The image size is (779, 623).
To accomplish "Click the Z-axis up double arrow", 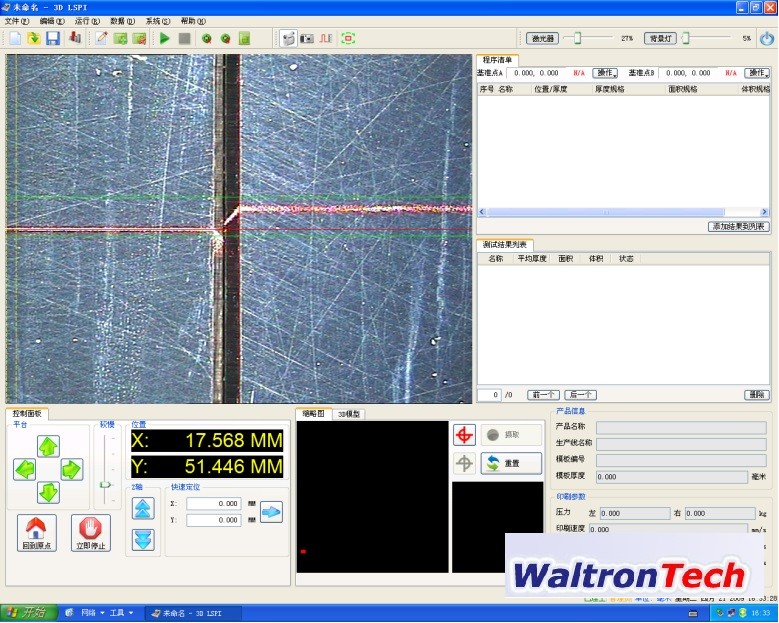I will point(143,508).
